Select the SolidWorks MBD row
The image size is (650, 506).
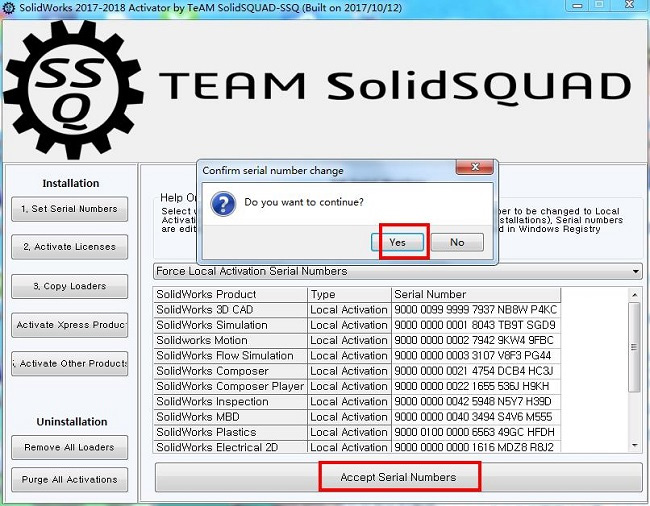pyautogui.click(x=357, y=417)
